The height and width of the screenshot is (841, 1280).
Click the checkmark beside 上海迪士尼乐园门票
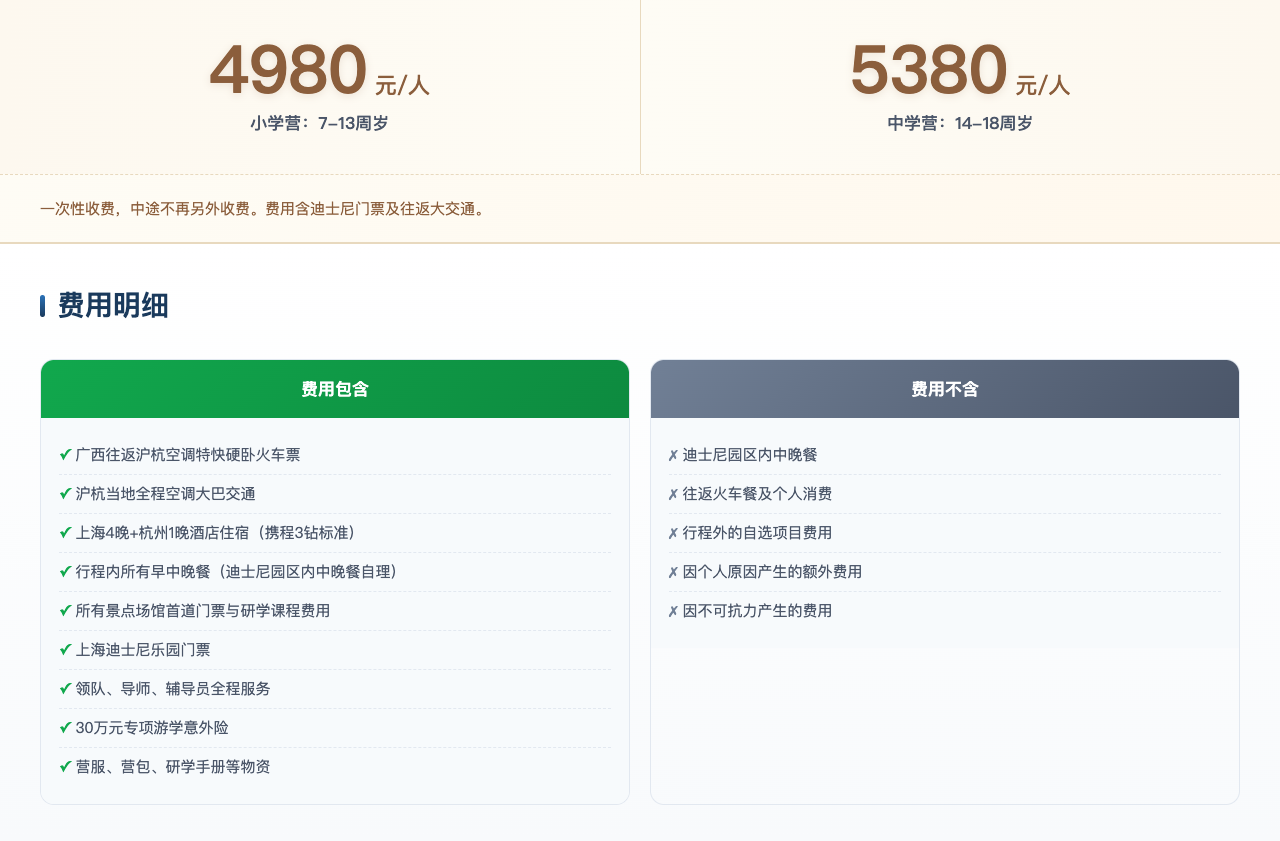click(x=64, y=649)
